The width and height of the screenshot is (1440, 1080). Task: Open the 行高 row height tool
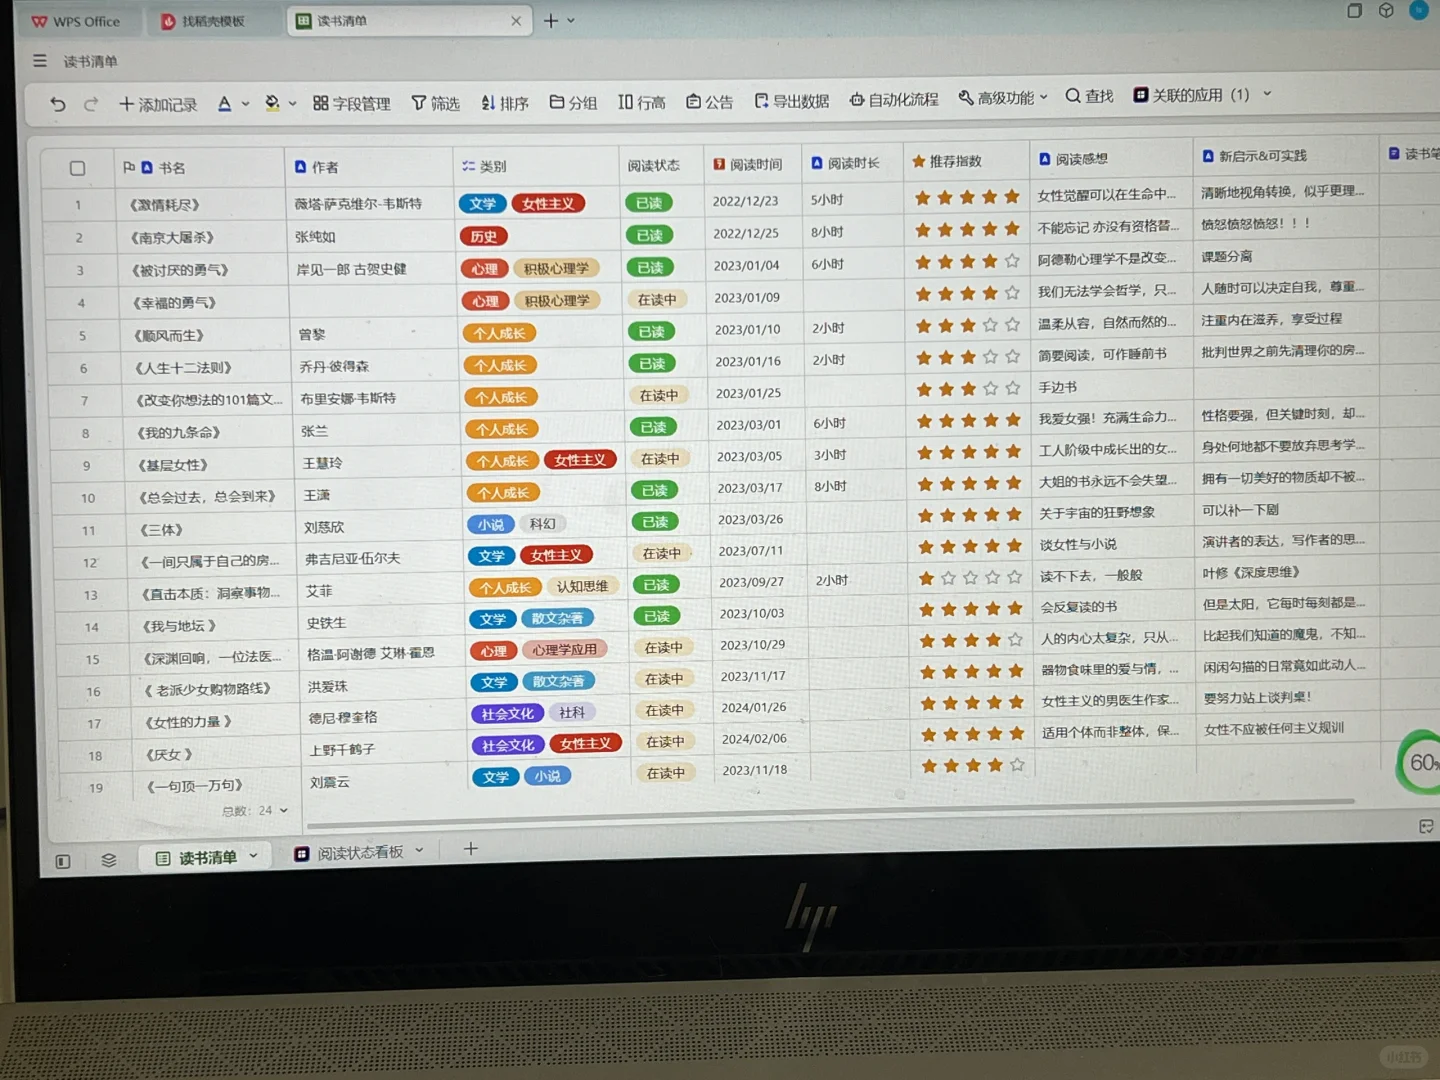(641, 102)
